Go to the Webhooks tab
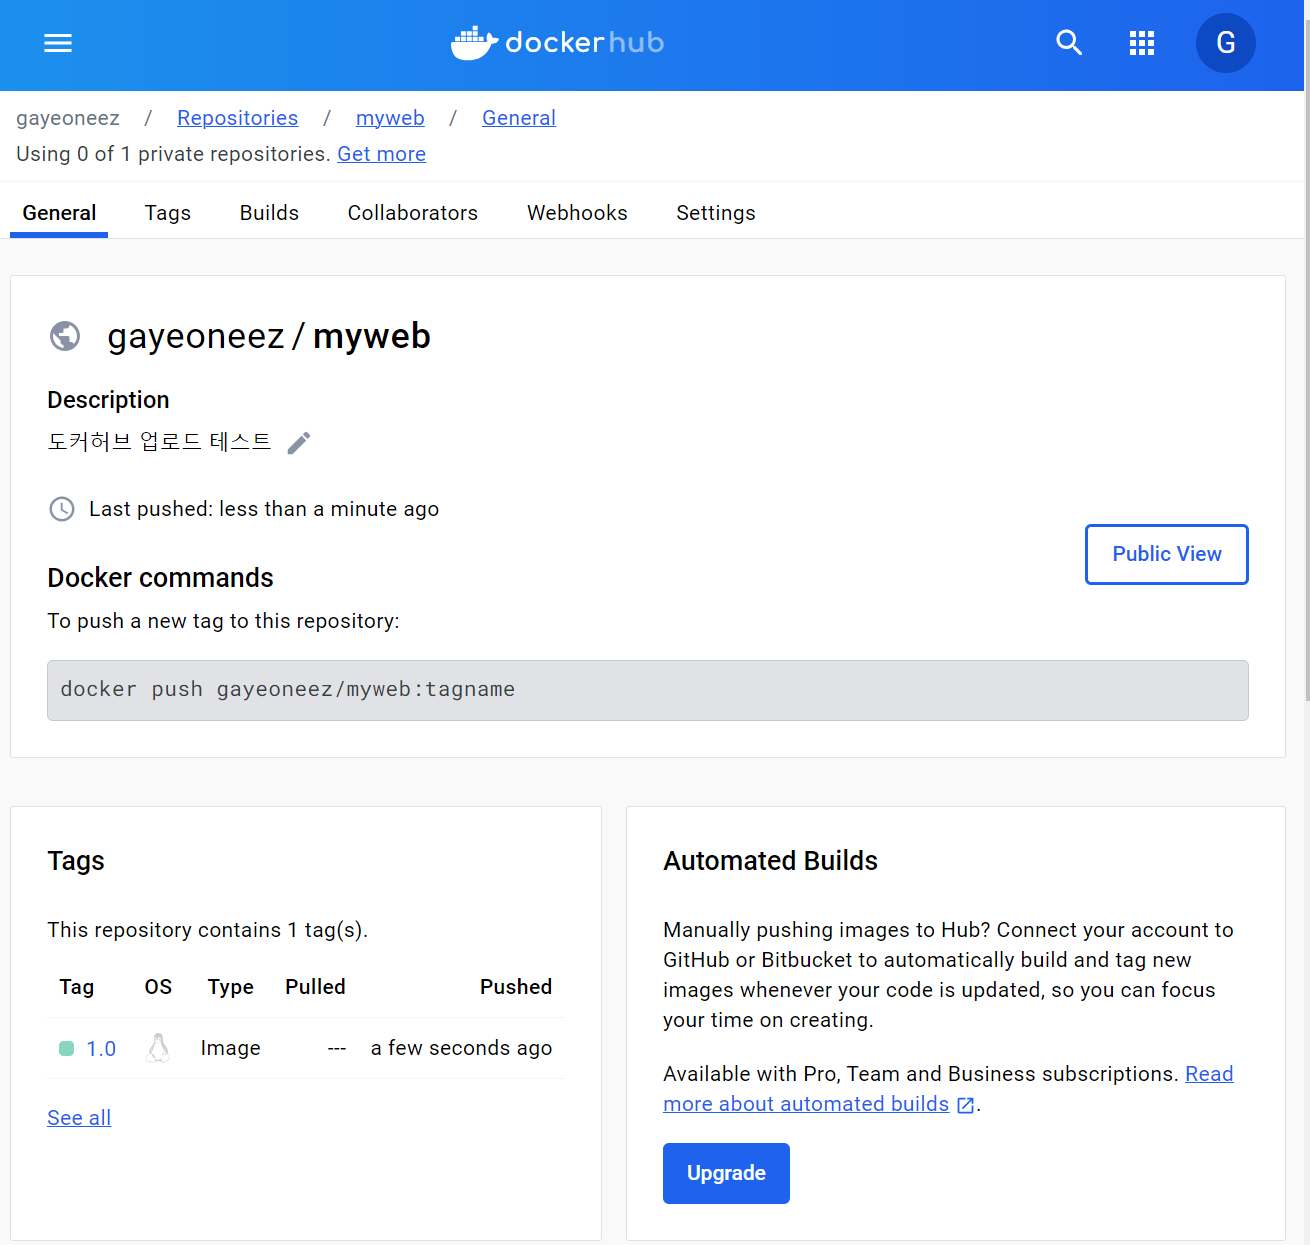The width and height of the screenshot is (1310, 1245). [x=577, y=213]
